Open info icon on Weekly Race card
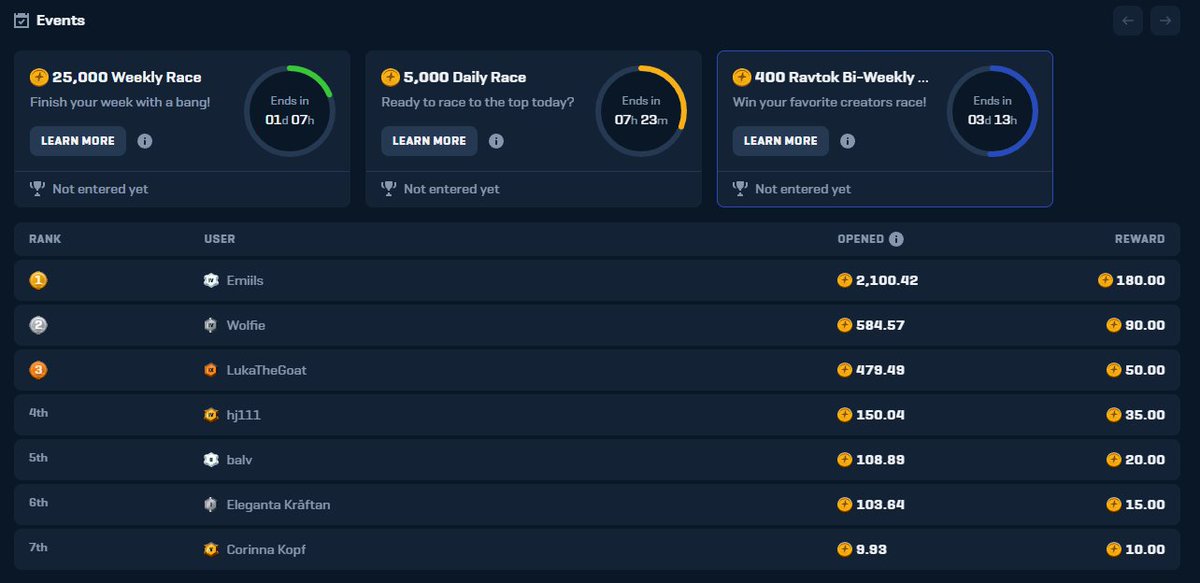The height and width of the screenshot is (583, 1200). (x=145, y=141)
